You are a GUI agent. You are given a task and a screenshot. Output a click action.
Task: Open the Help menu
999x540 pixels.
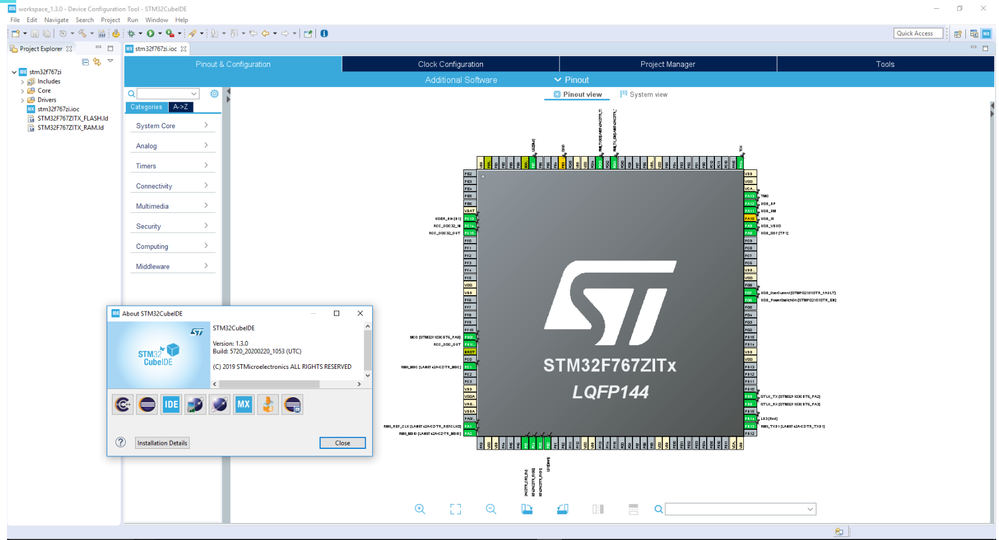click(182, 20)
